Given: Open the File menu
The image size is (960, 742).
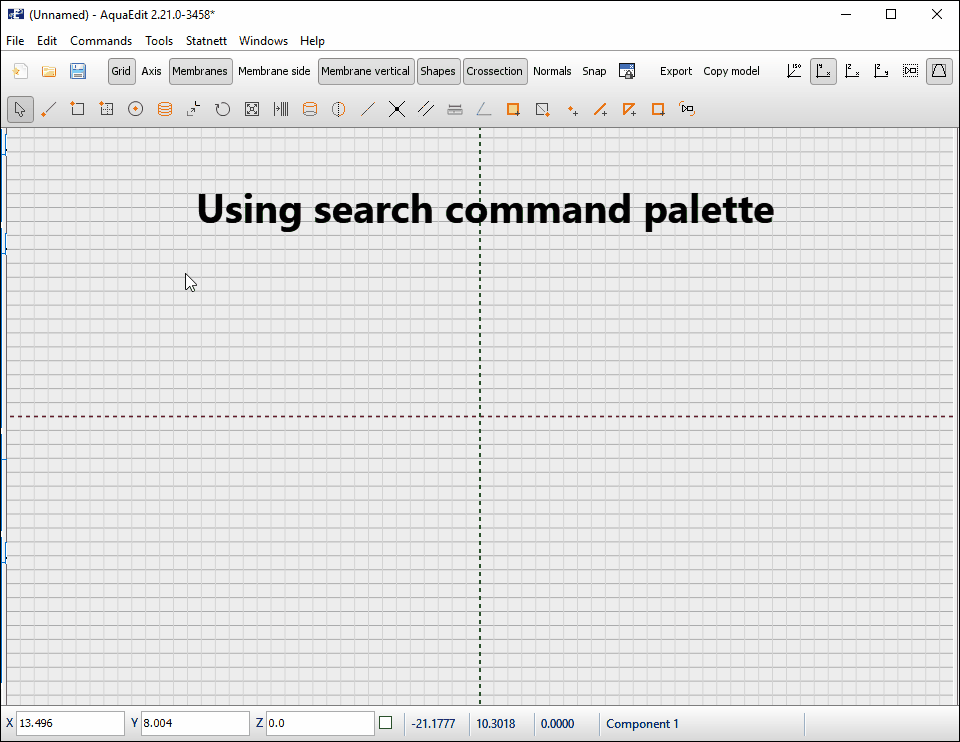Looking at the screenshot, I should tap(15, 40).
